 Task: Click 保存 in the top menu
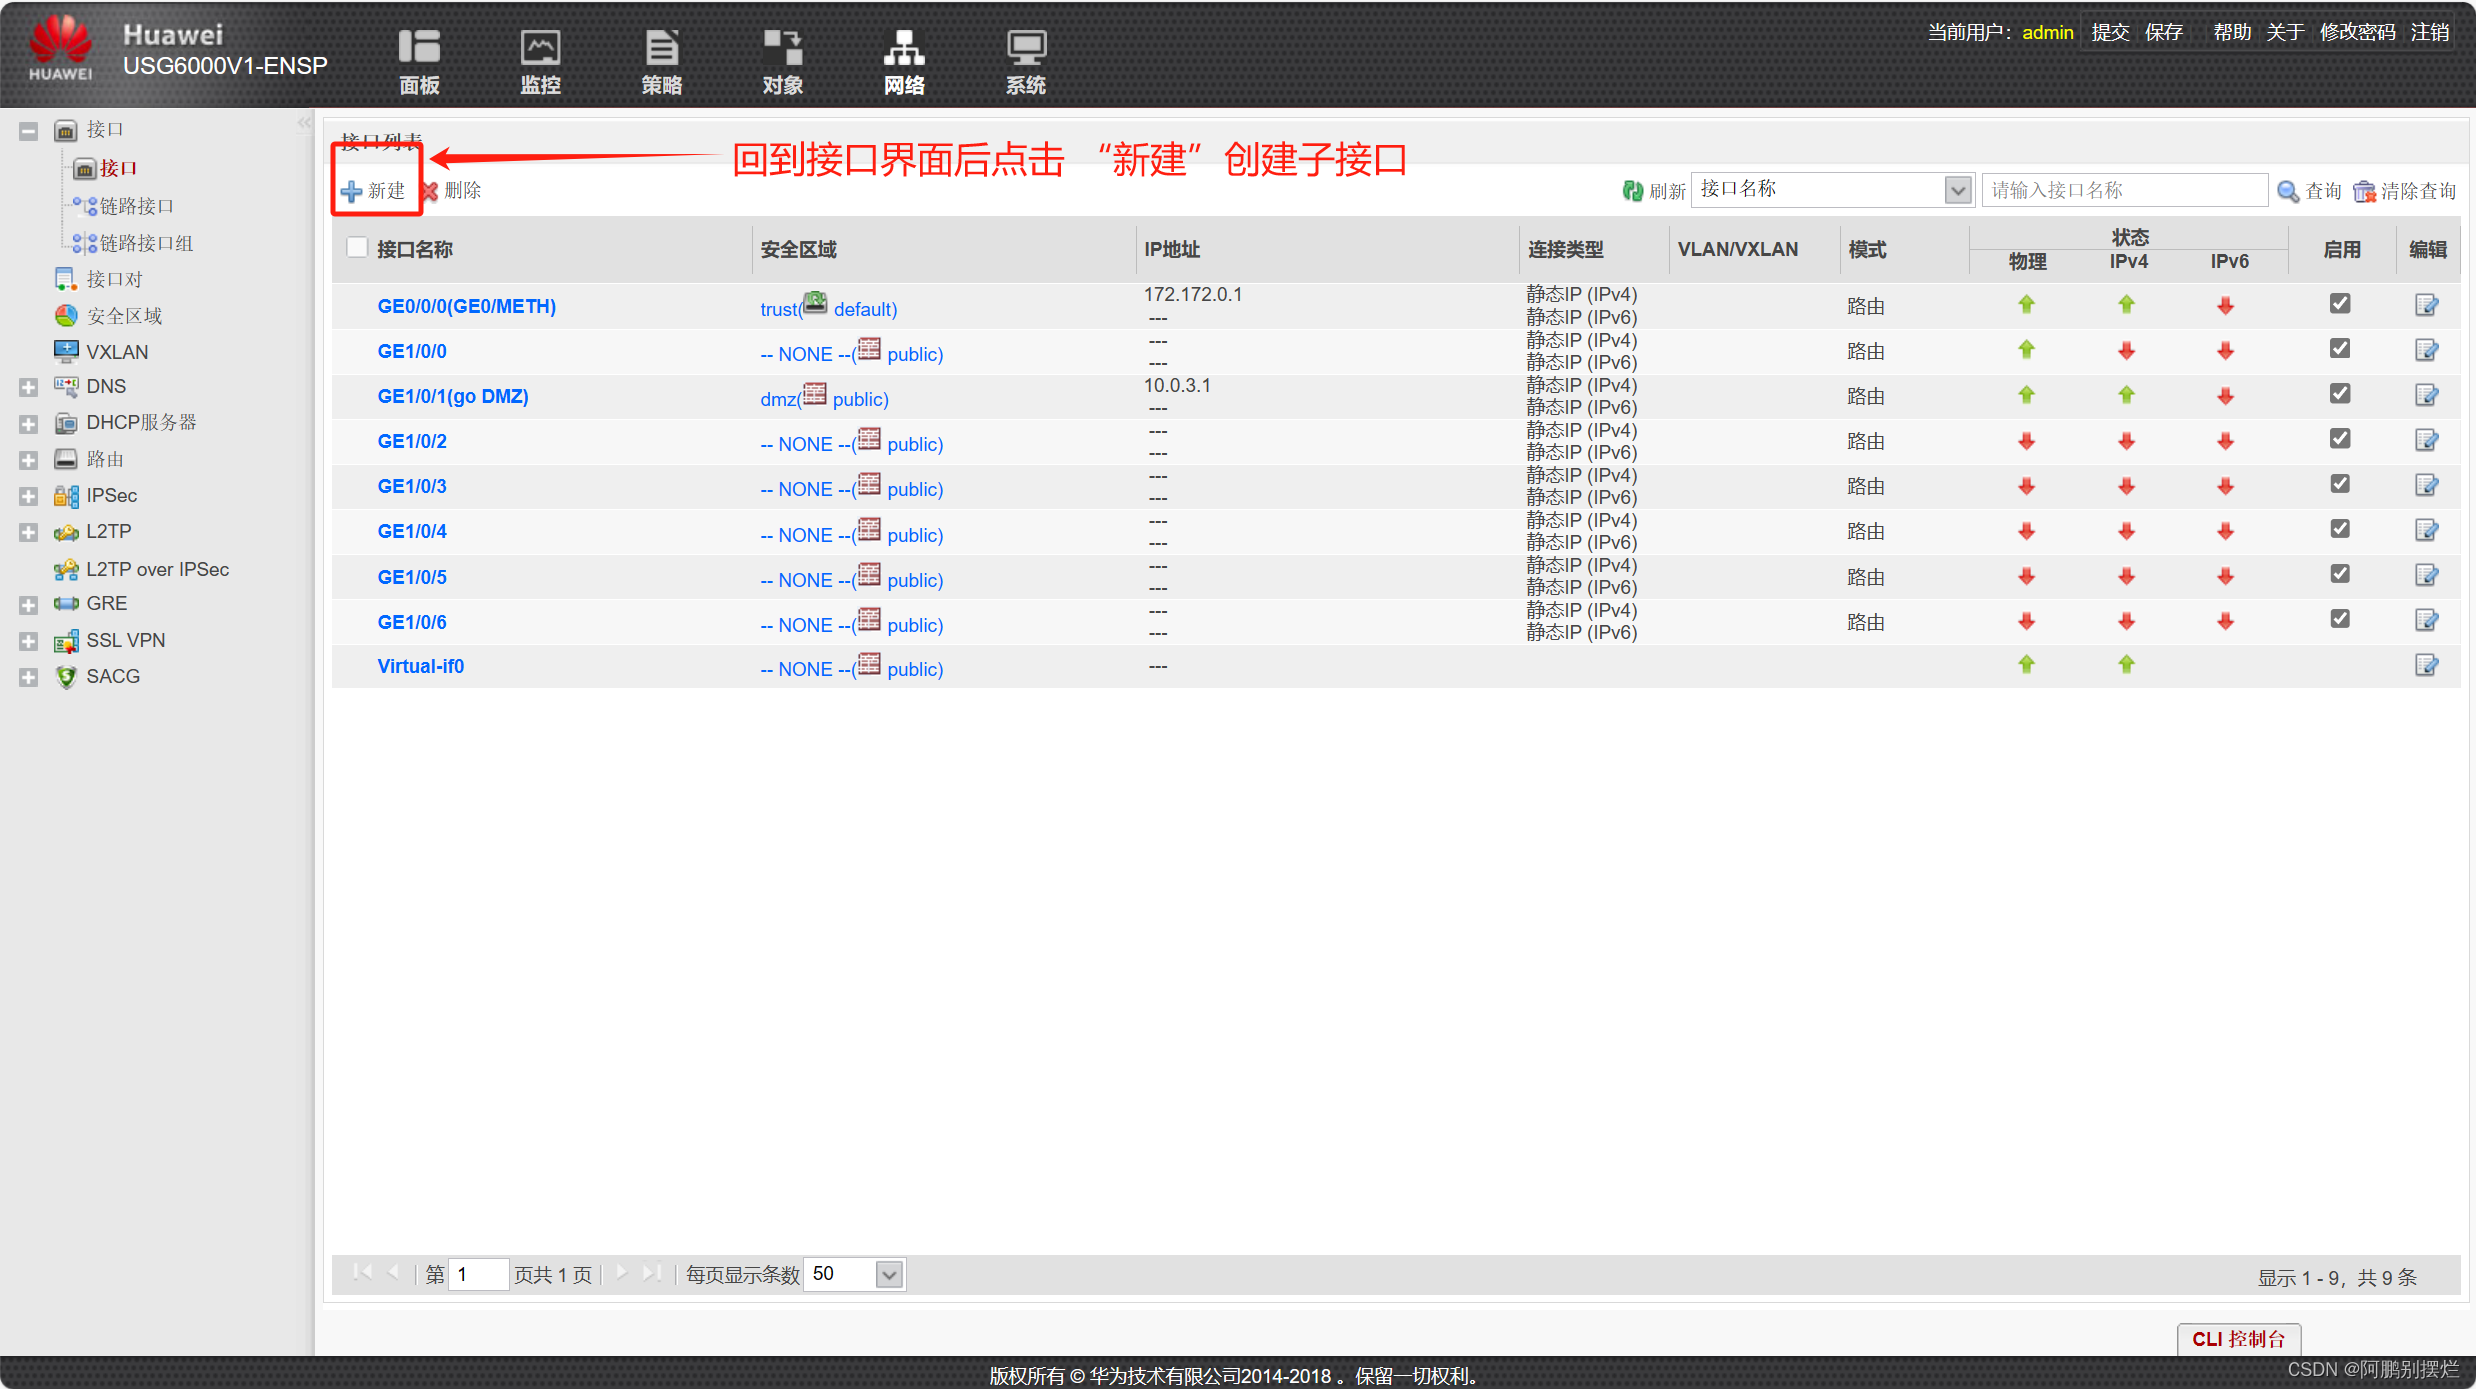[x=2163, y=32]
